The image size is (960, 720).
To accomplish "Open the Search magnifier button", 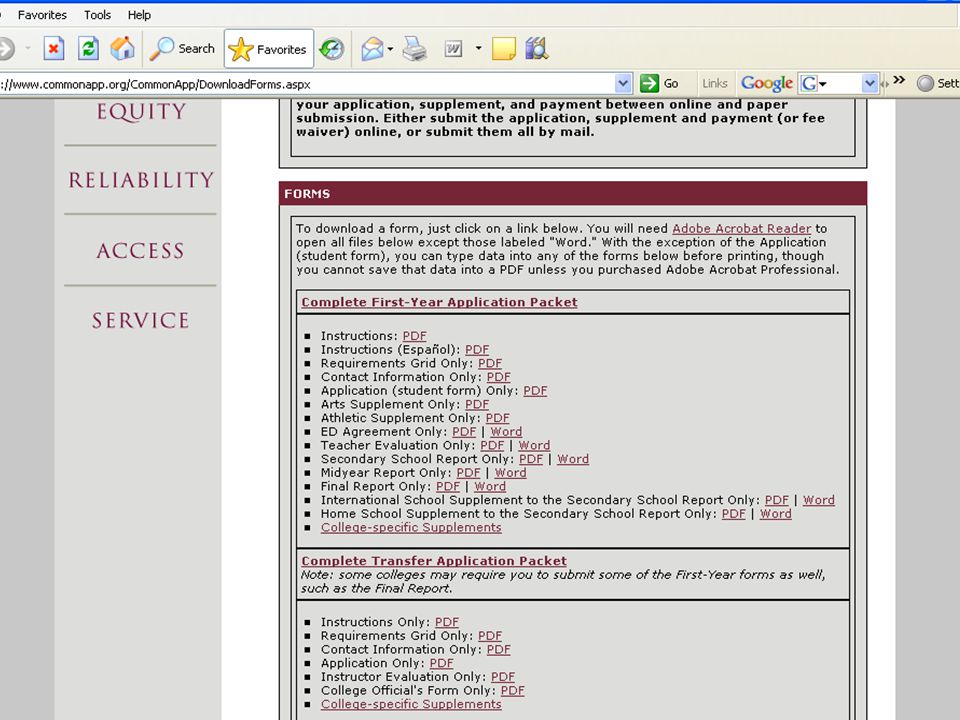I will (182, 48).
